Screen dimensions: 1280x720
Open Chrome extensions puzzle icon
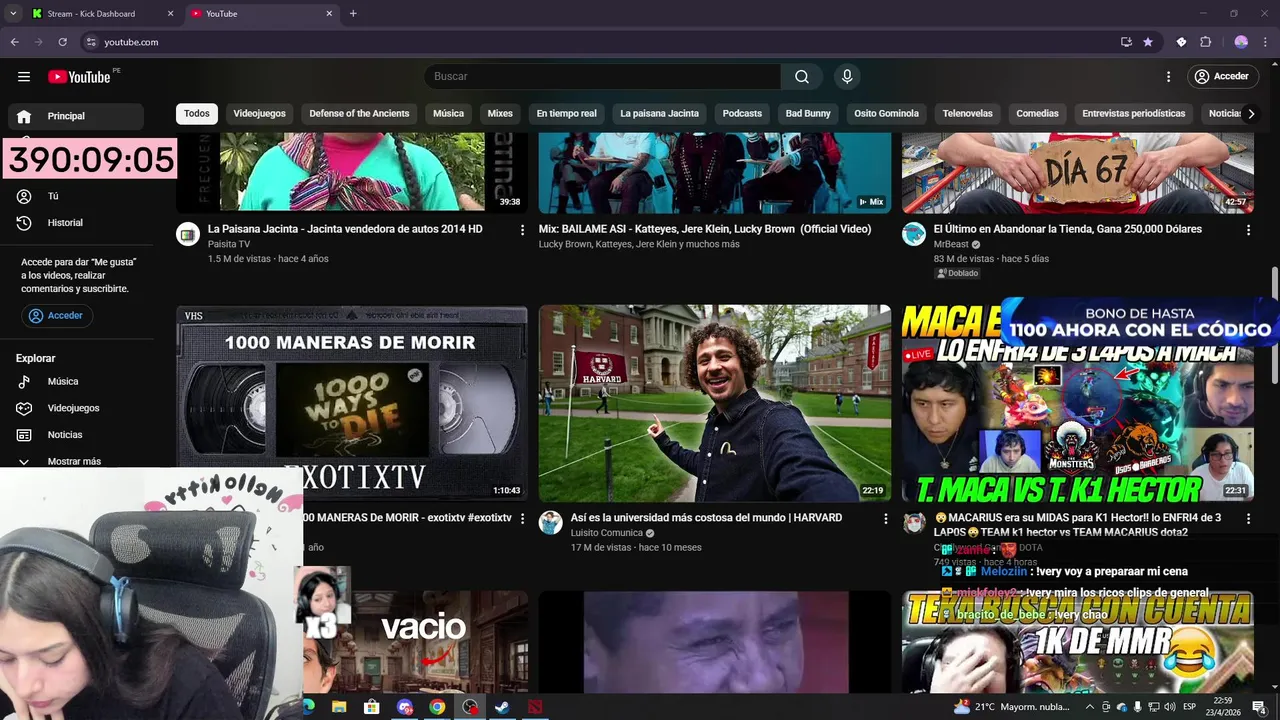pyautogui.click(x=1205, y=42)
